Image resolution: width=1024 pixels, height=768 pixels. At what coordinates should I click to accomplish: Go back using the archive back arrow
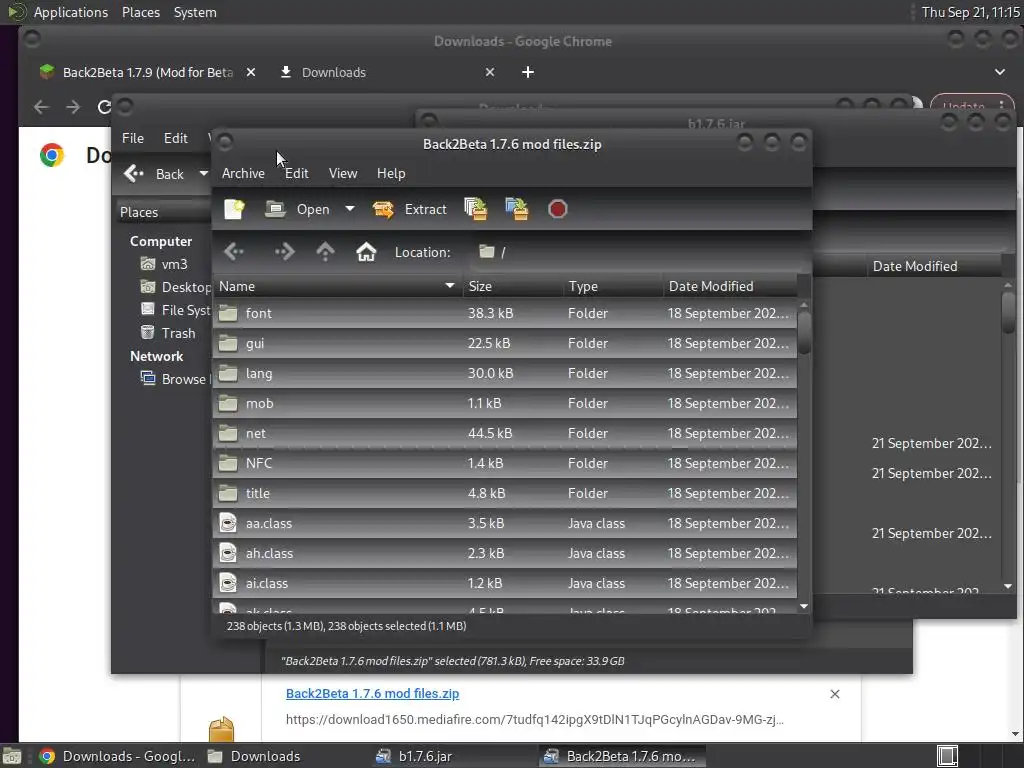[x=234, y=251]
